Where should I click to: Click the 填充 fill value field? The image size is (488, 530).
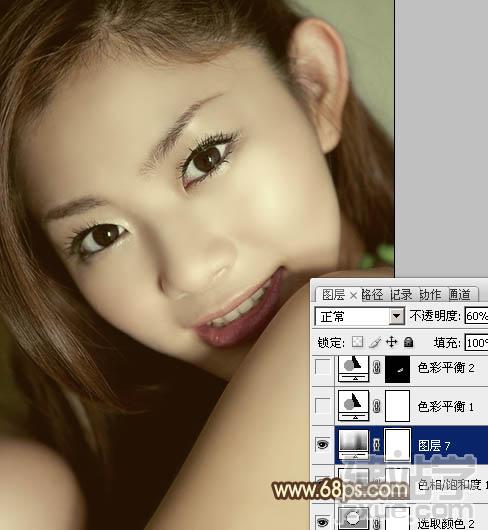[x=476, y=343]
